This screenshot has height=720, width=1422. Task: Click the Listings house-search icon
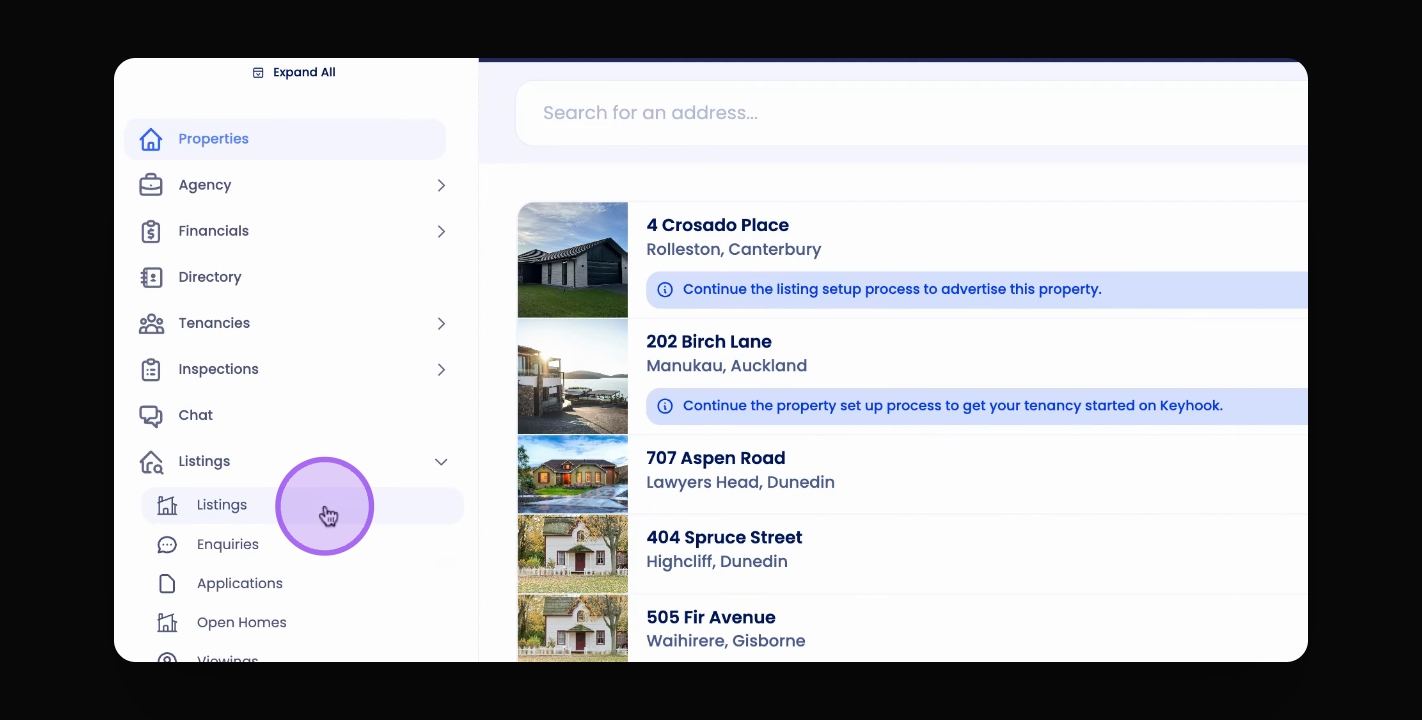[151, 461]
